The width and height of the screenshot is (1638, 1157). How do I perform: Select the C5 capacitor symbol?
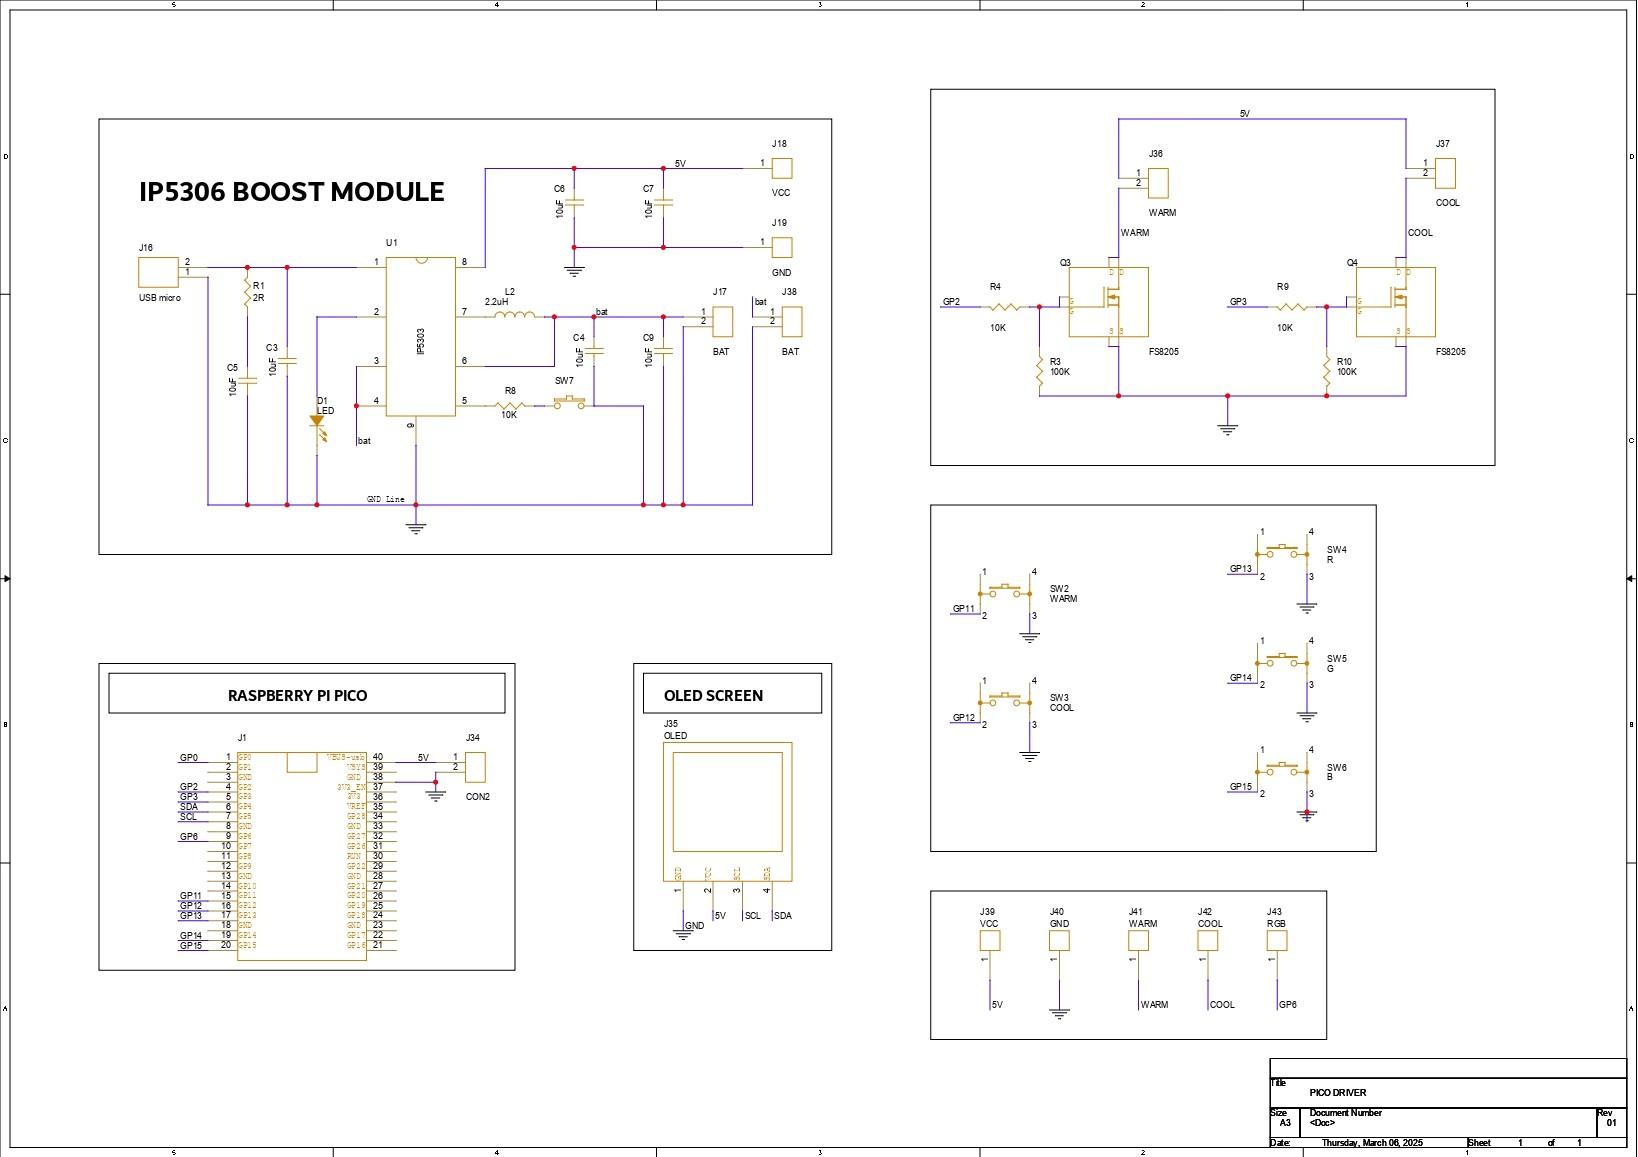click(x=247, y=380)
